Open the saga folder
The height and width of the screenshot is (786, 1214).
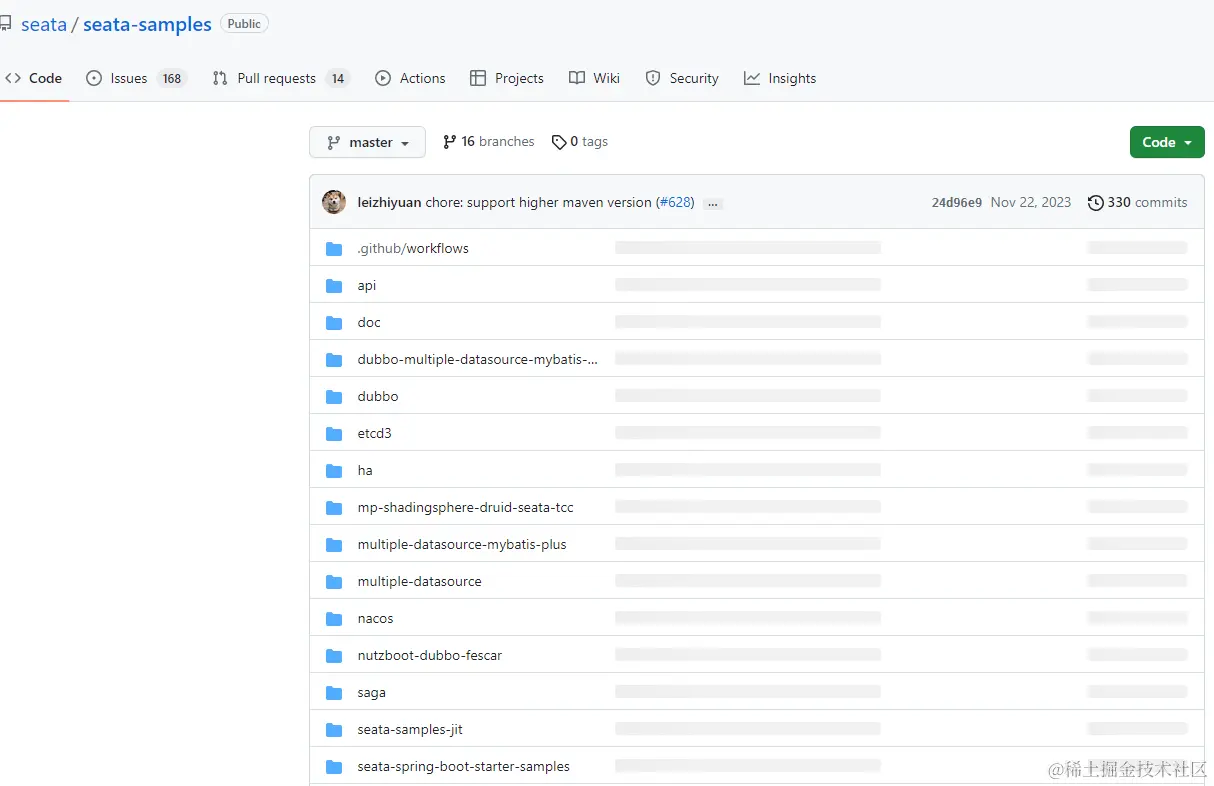click(x=372, y=692)
